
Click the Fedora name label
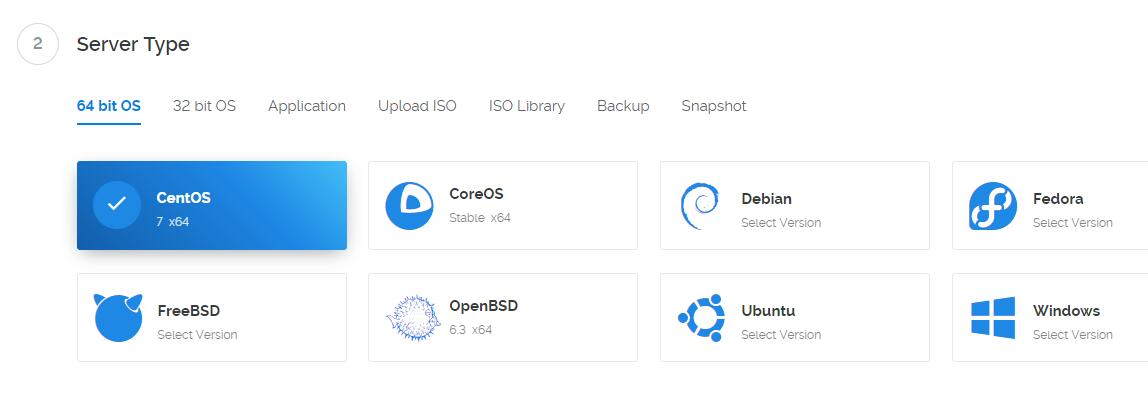click(1058, 199)
